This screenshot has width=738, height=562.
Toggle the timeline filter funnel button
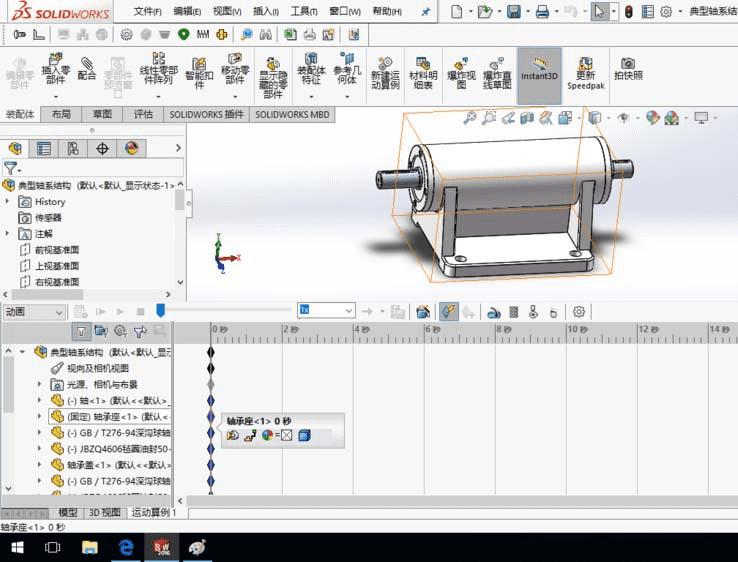pos(81,331)
